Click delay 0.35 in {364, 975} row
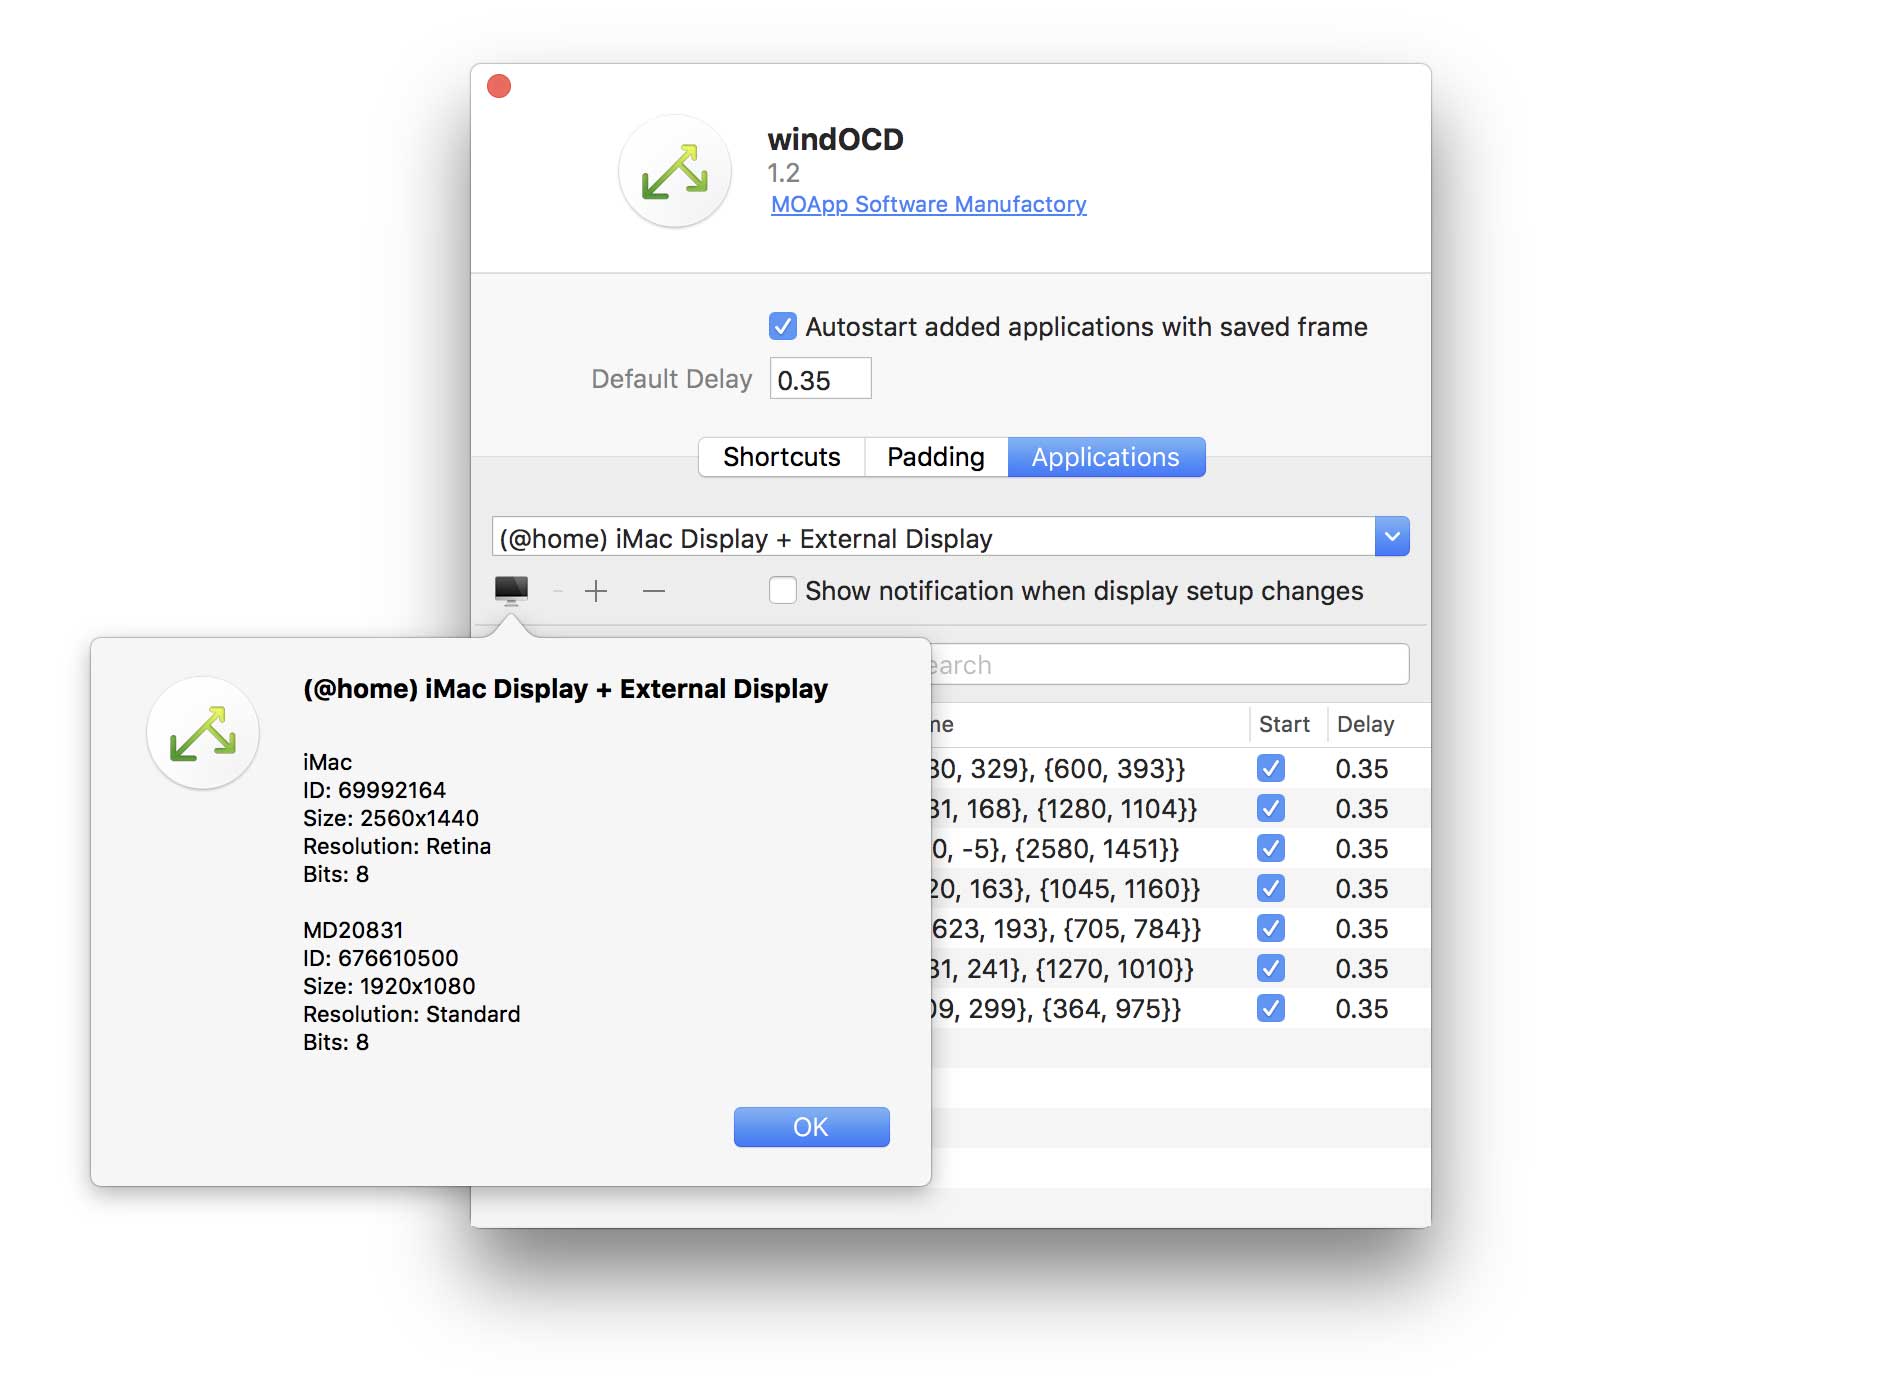This screenshot has height=1388, width=1900. click(1362, 1009)
